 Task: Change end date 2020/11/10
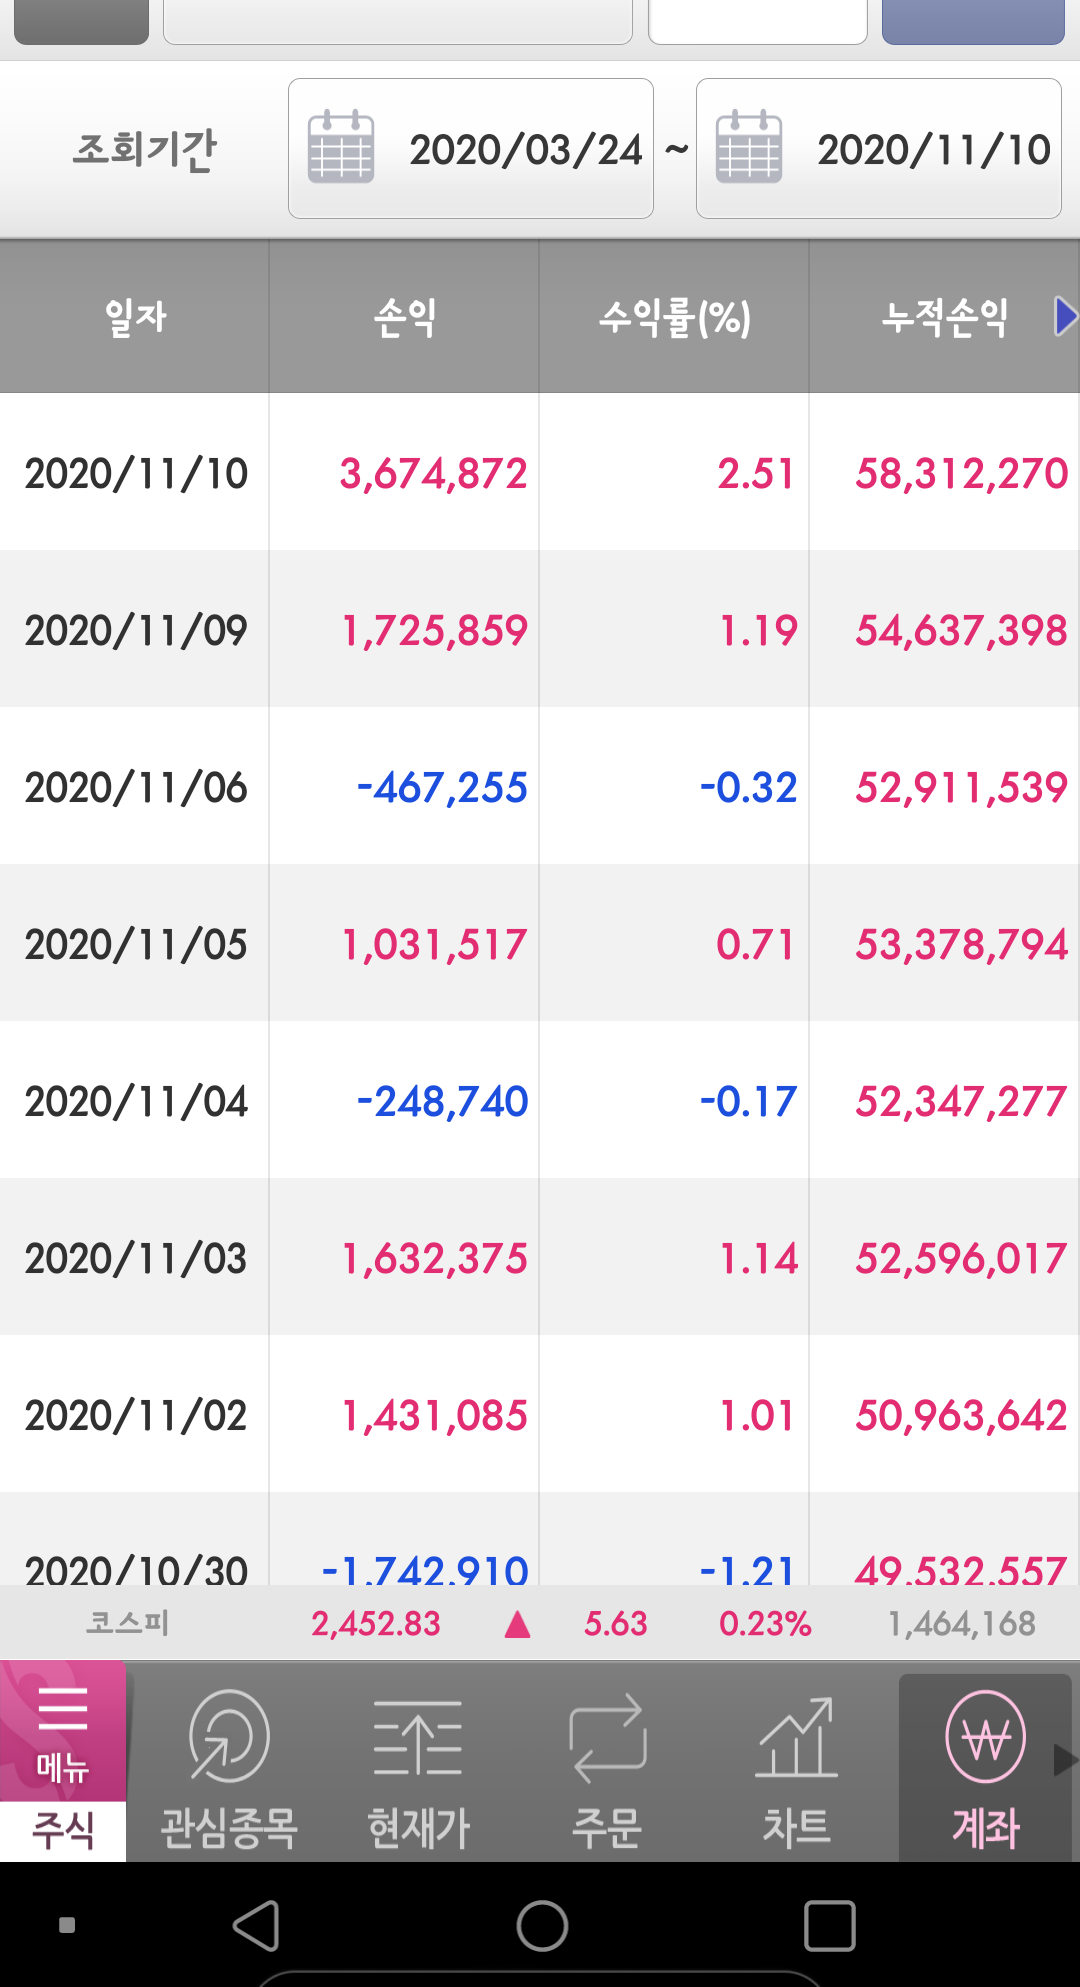point(933,150)
